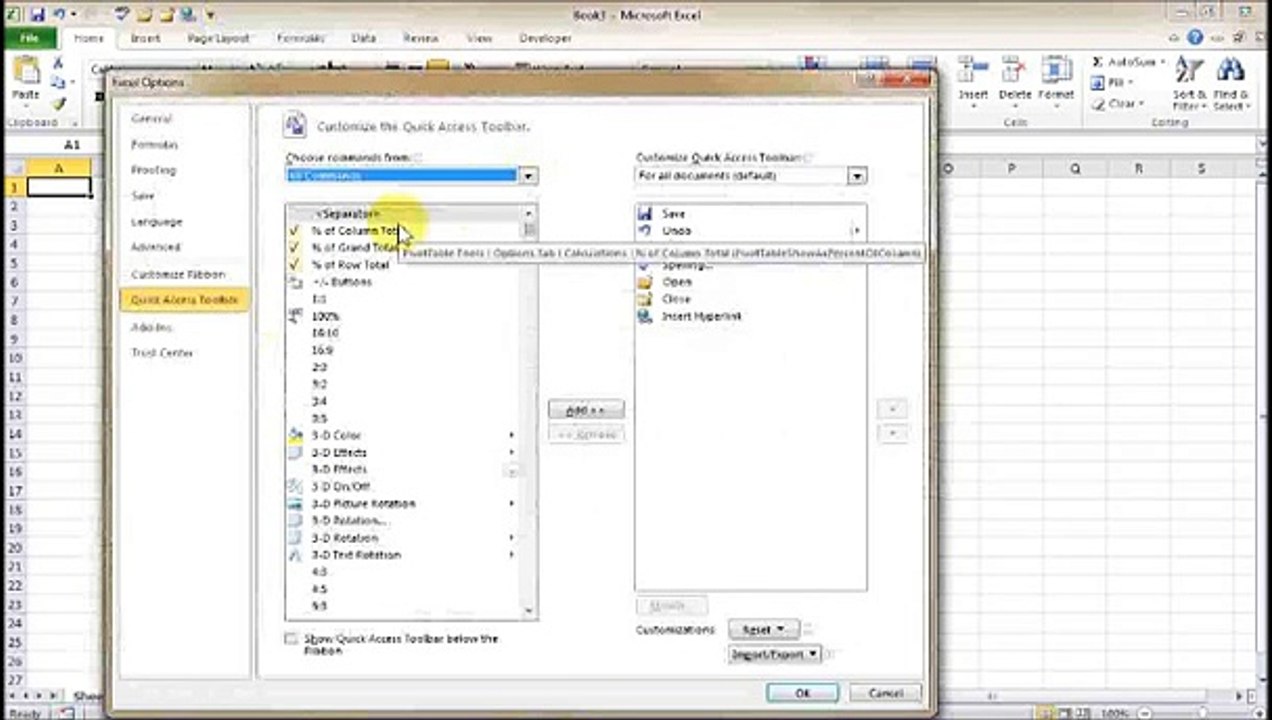Click the Save icon in the title bar

point(37,15)
